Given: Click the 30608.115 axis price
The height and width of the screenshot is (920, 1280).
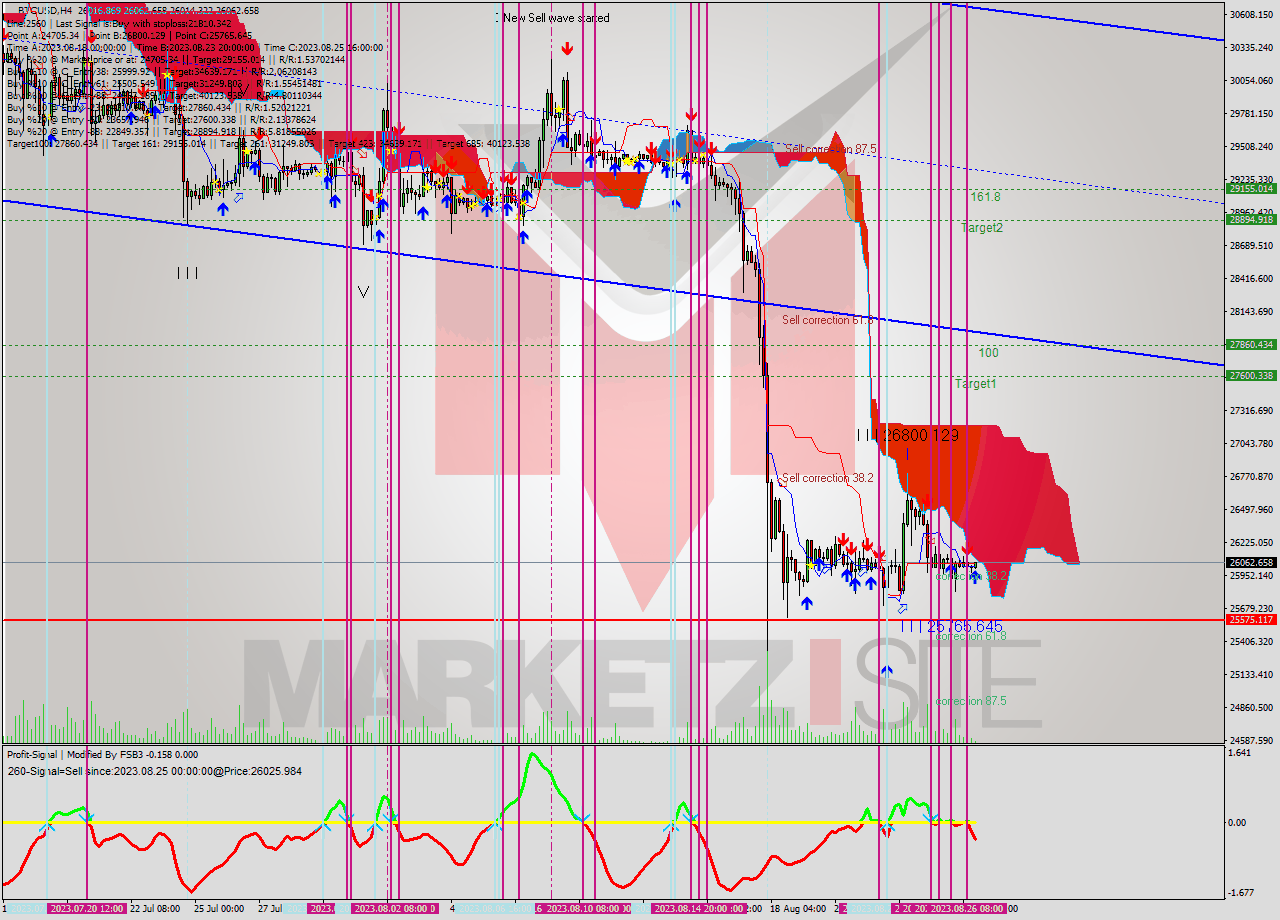Looking at the screenshot, I should [1251, 14].
